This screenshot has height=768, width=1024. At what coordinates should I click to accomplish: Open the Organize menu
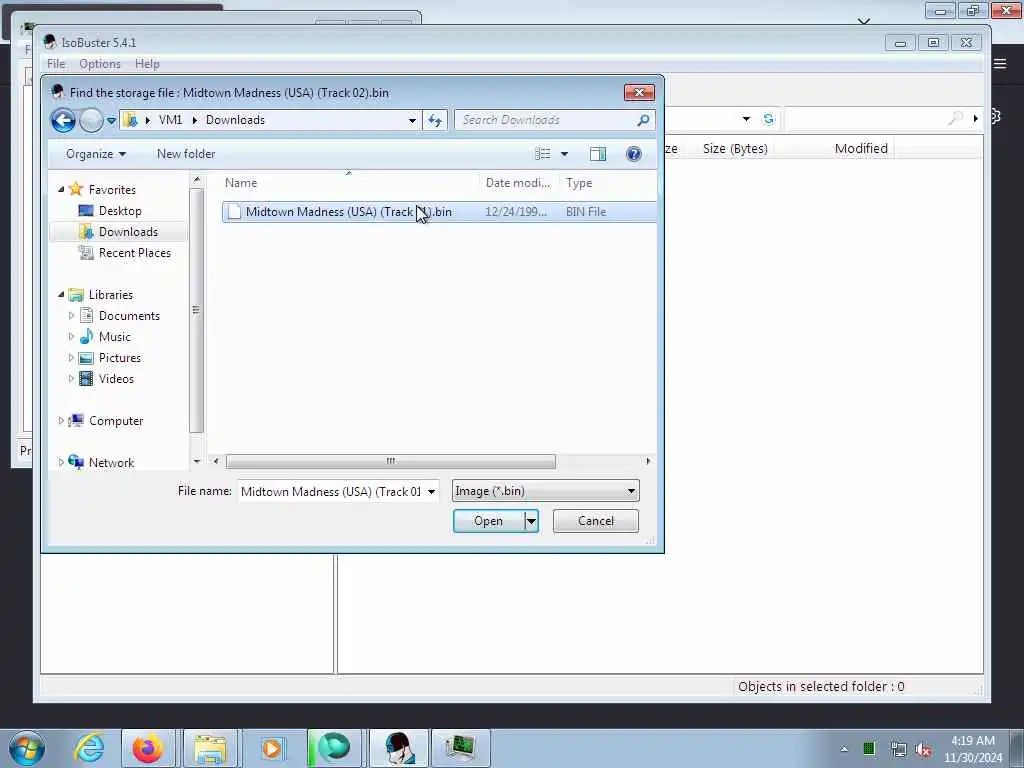95,154
